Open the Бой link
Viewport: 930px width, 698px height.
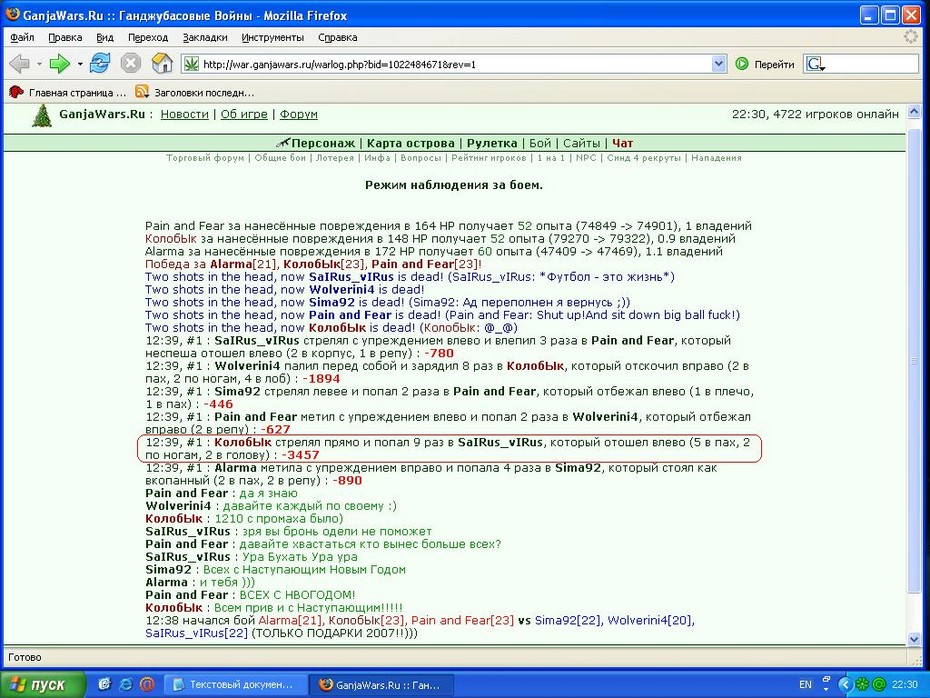[x=540, y=143]
